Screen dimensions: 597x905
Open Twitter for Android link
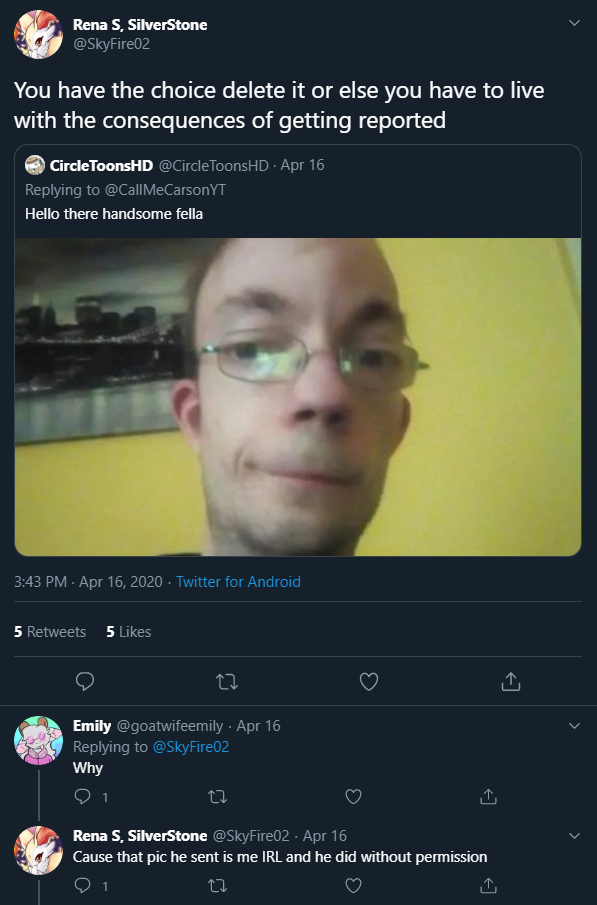pos(238,582)
